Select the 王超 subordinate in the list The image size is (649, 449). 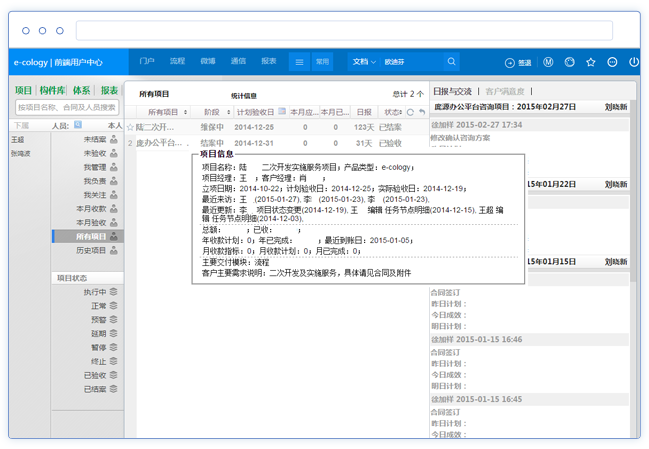click(x=18, y=140)
